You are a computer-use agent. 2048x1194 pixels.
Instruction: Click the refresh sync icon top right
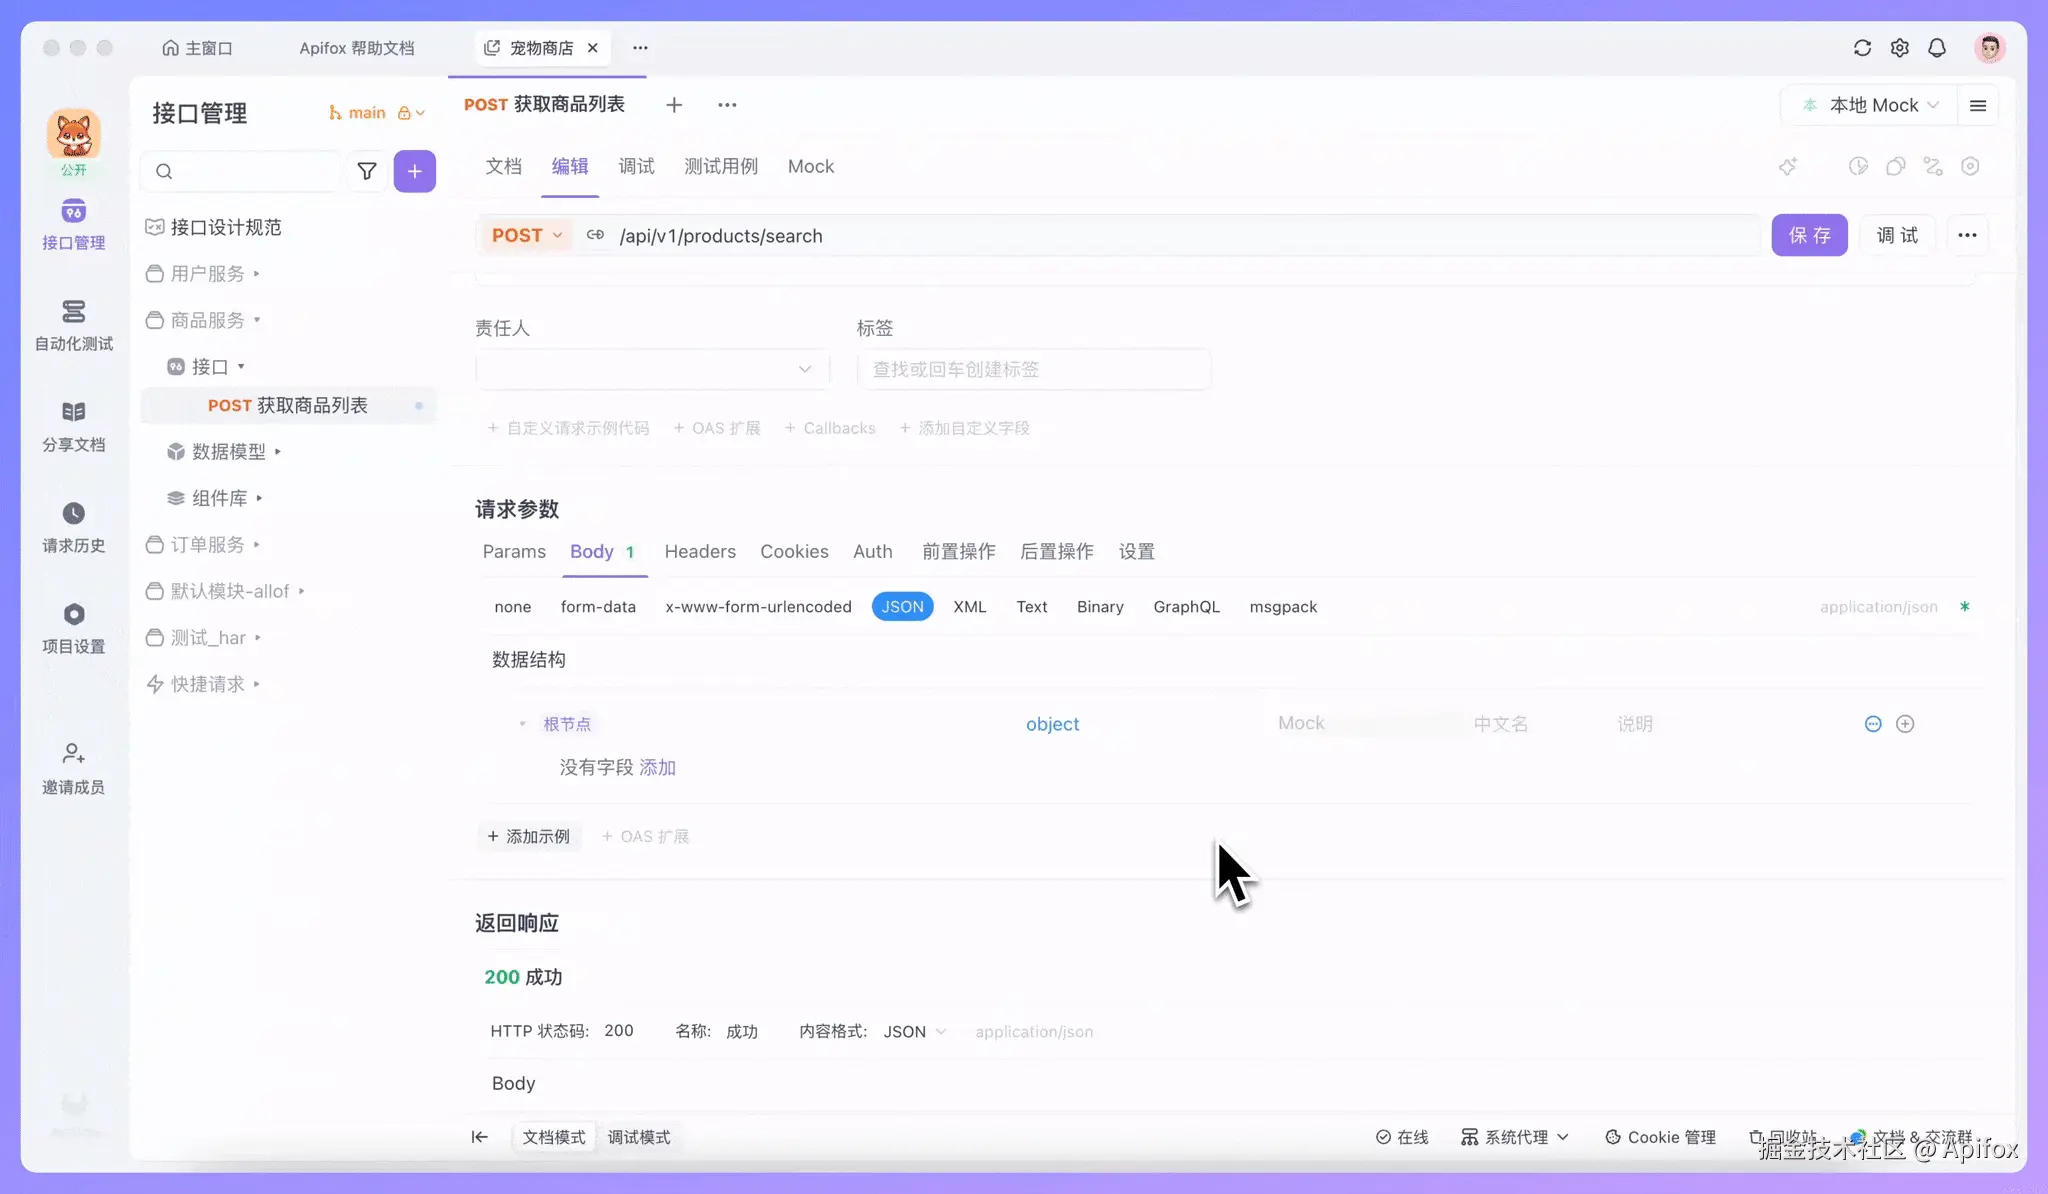pyautogui.click(x=1861, y=48)
